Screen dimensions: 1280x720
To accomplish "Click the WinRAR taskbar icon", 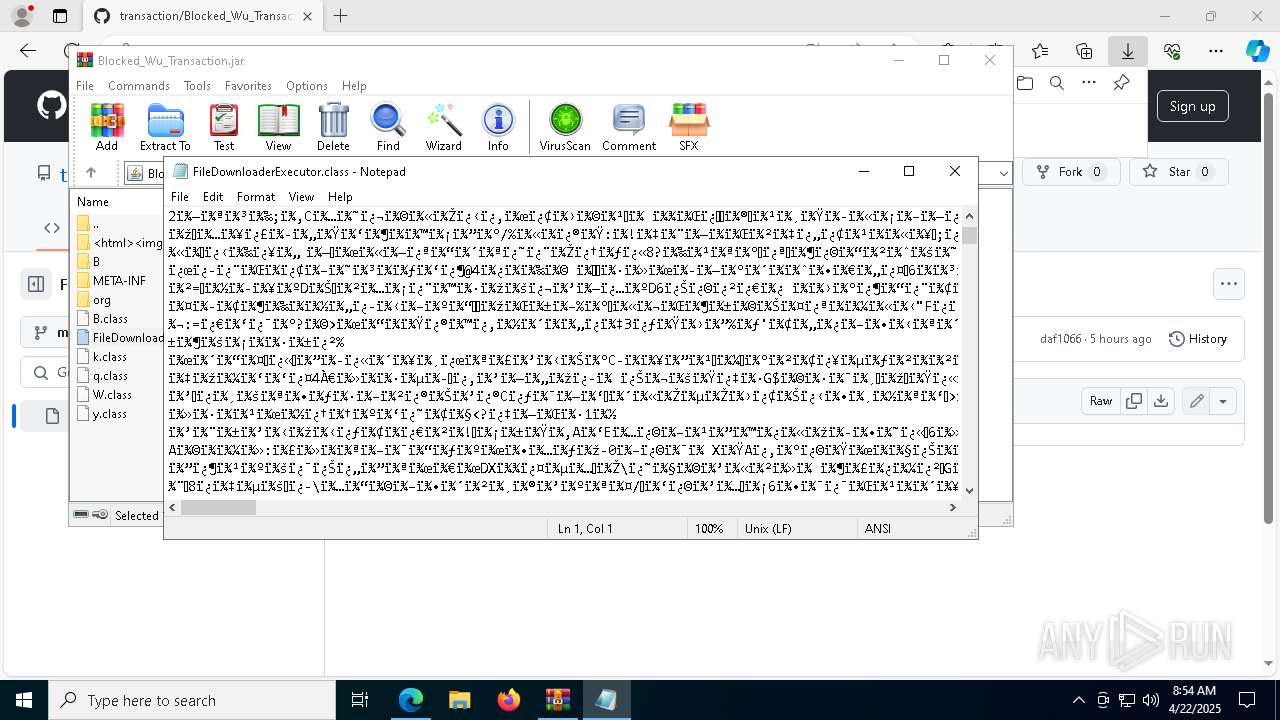I will tap(557, 700).
